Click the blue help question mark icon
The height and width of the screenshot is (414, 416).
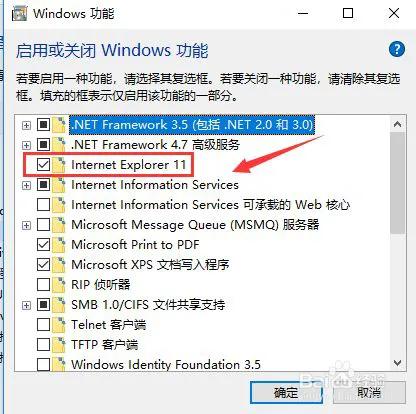397,50
